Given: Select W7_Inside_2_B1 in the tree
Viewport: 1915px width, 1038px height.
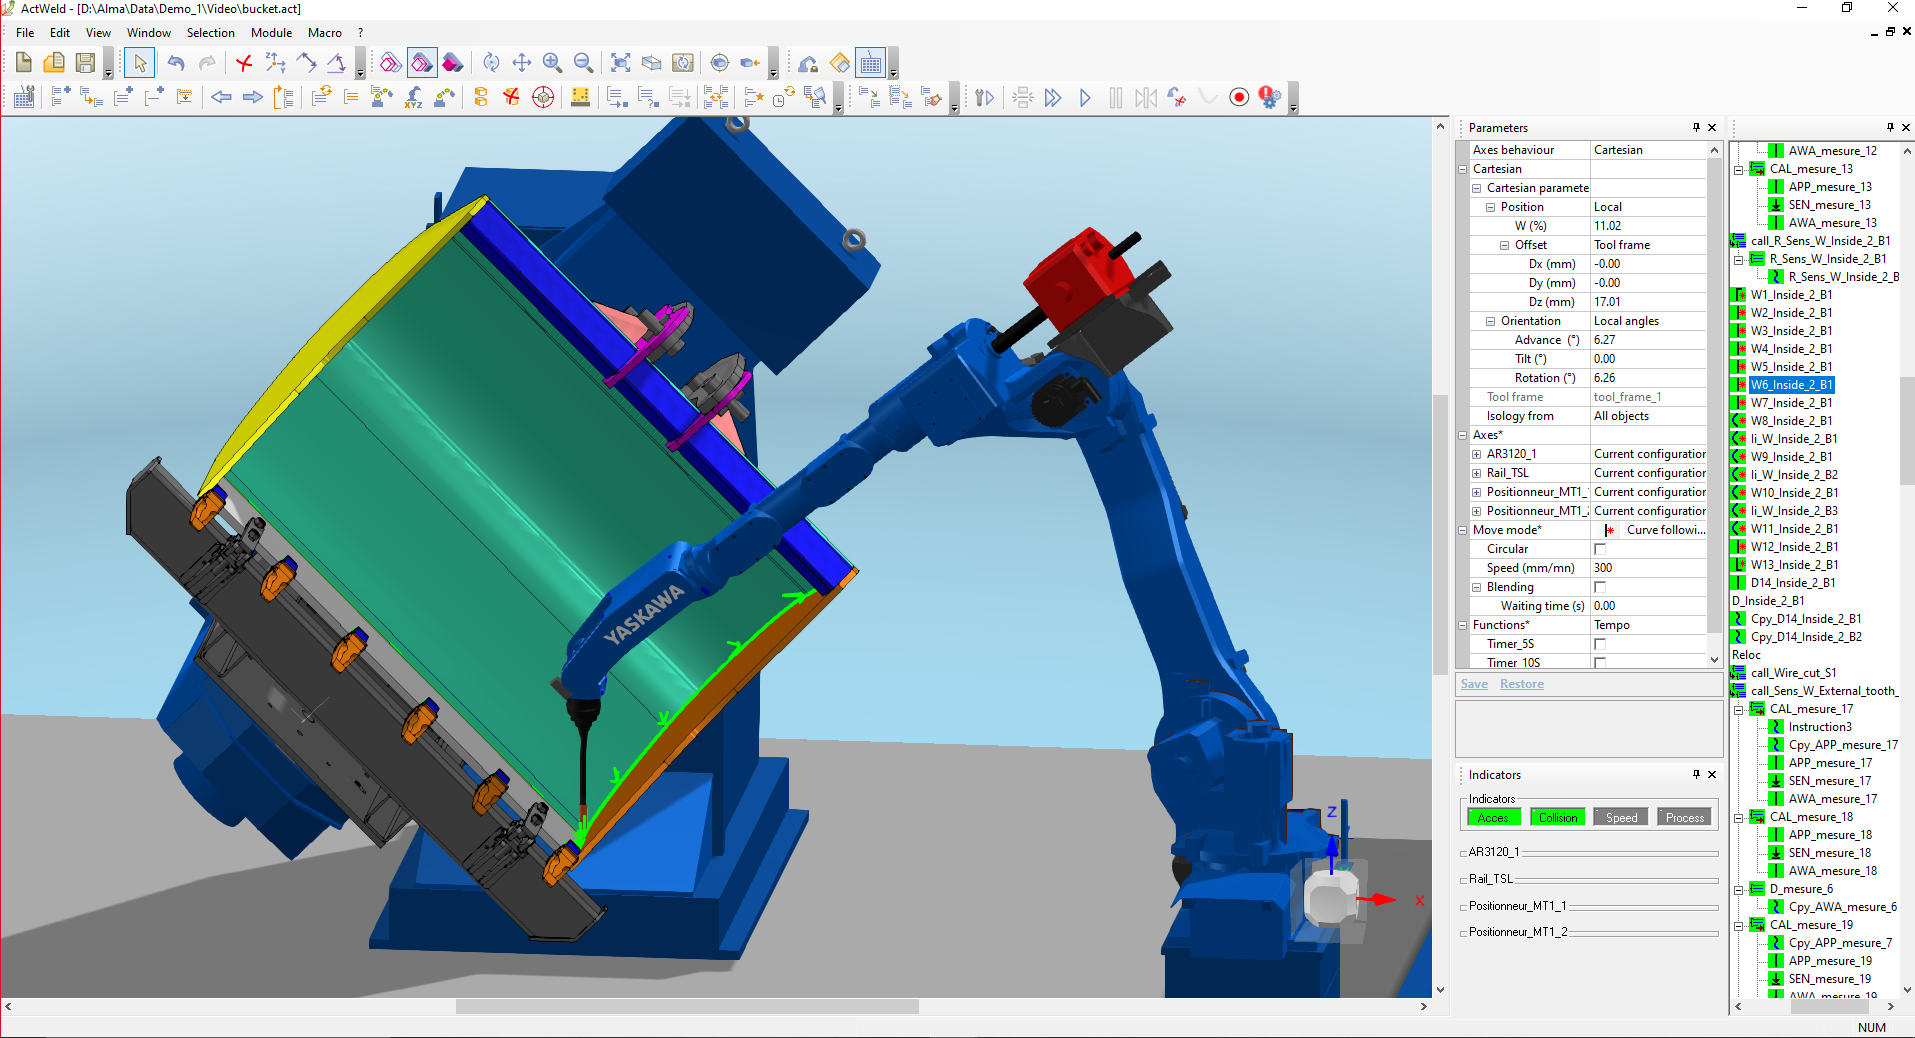Looking at the screenshot, I should click(1791, 403).
